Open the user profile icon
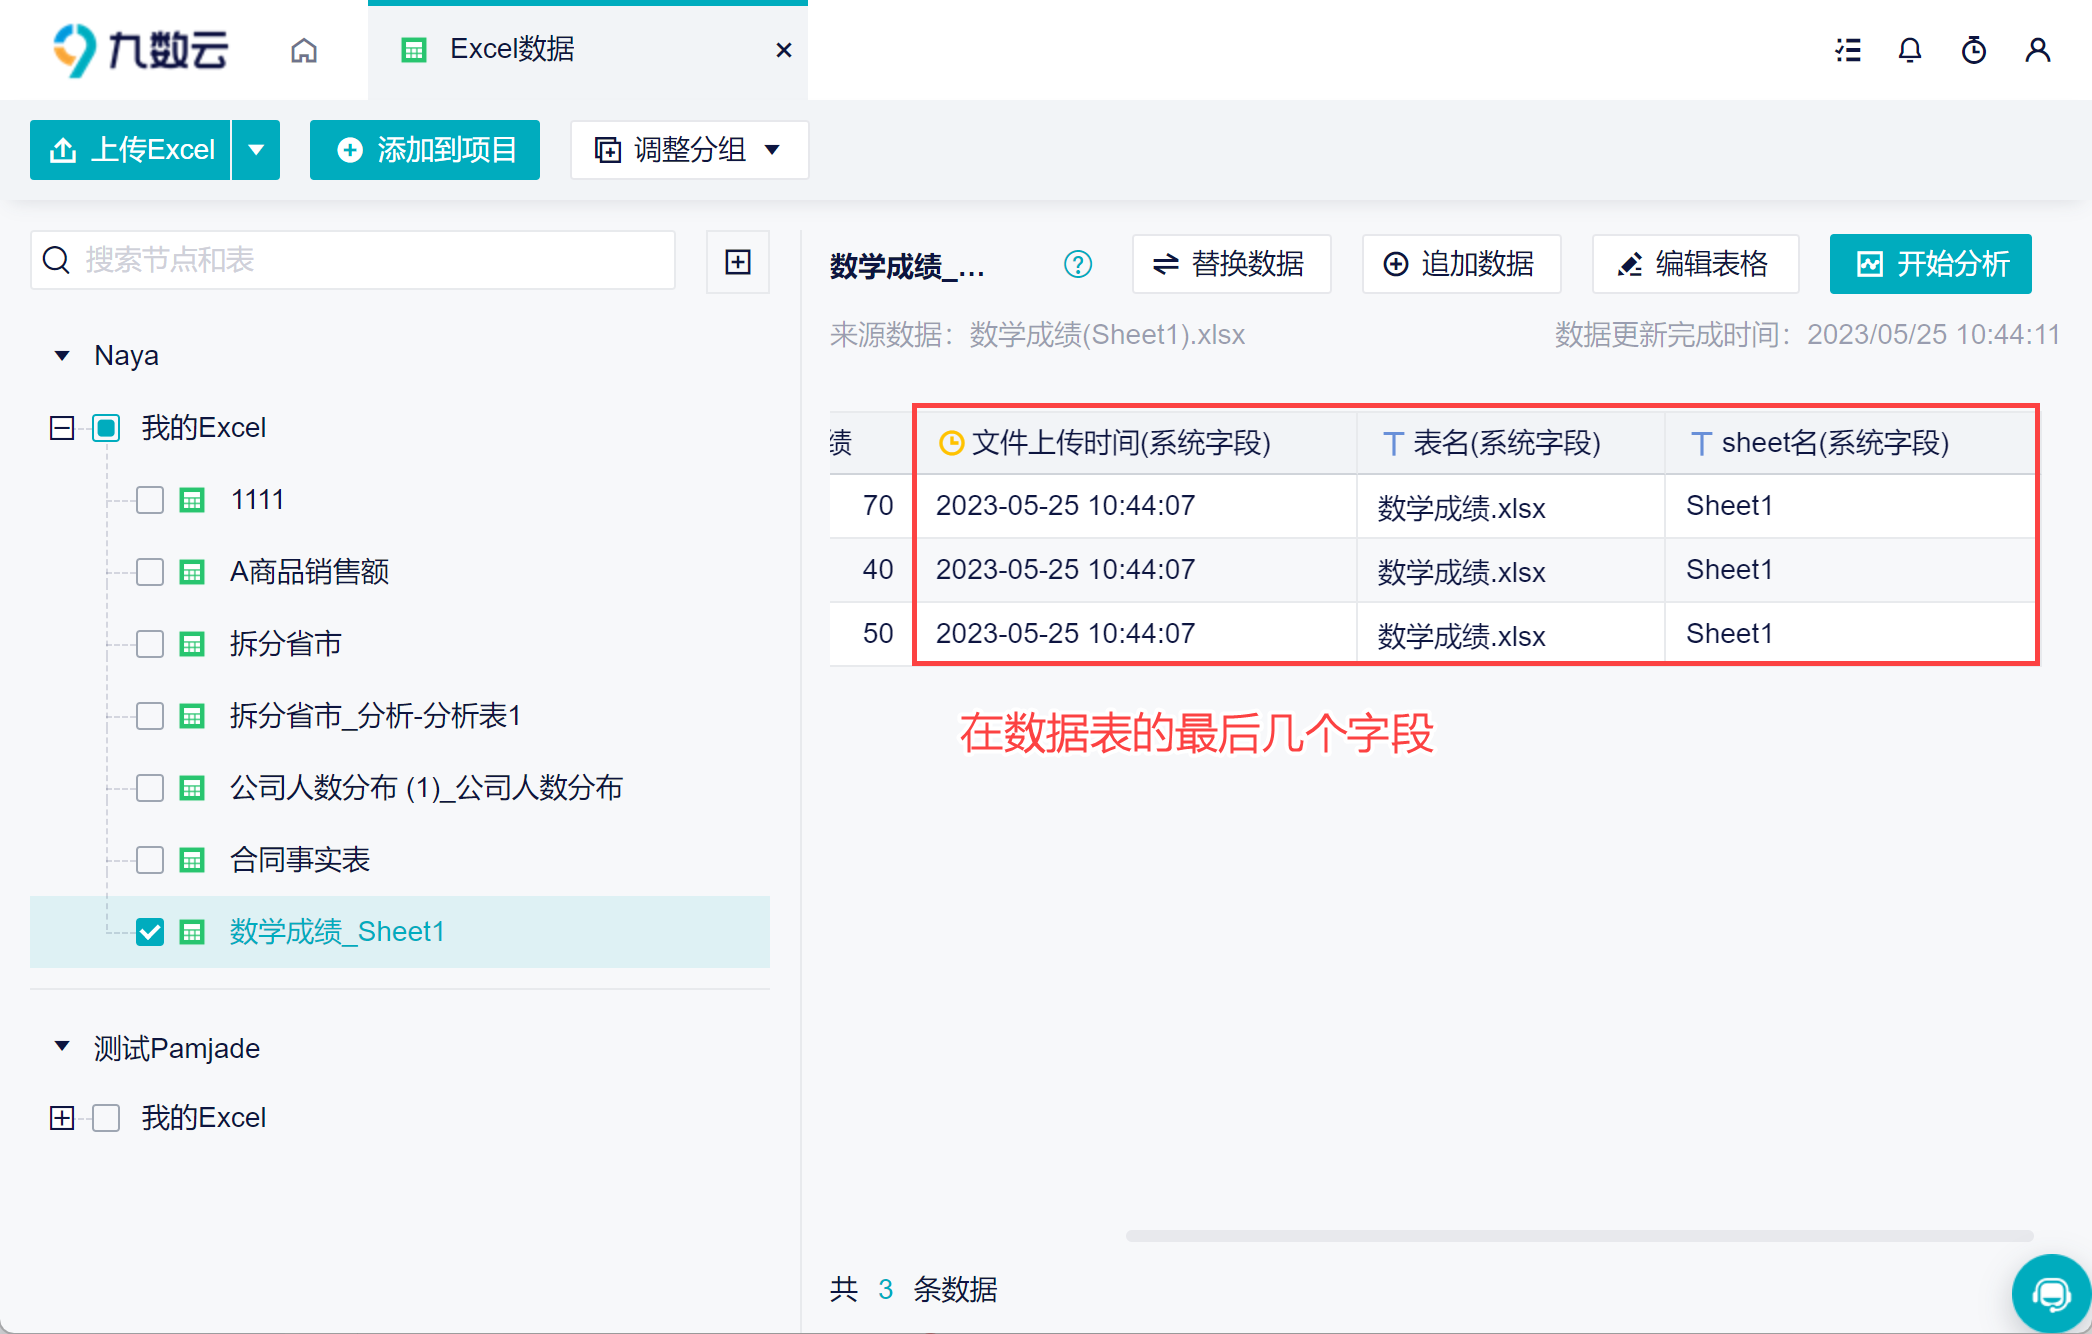 tap(2038, 50)
